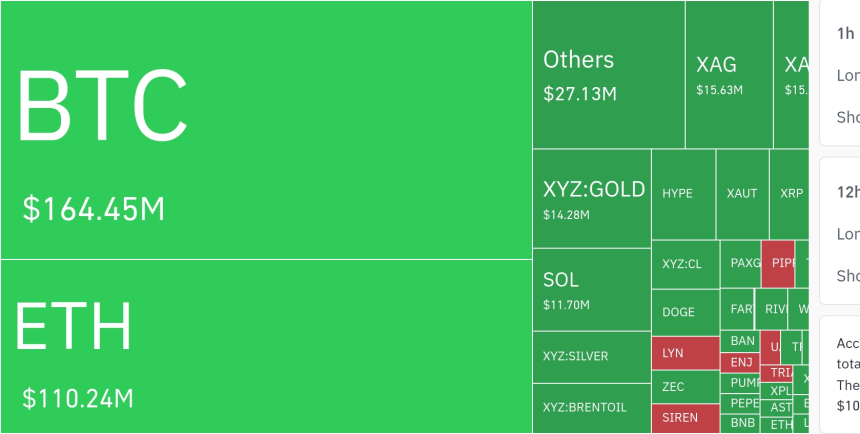Open the Others $27.13M block
The width and height of the screenshot is (860, 434).
608,75
